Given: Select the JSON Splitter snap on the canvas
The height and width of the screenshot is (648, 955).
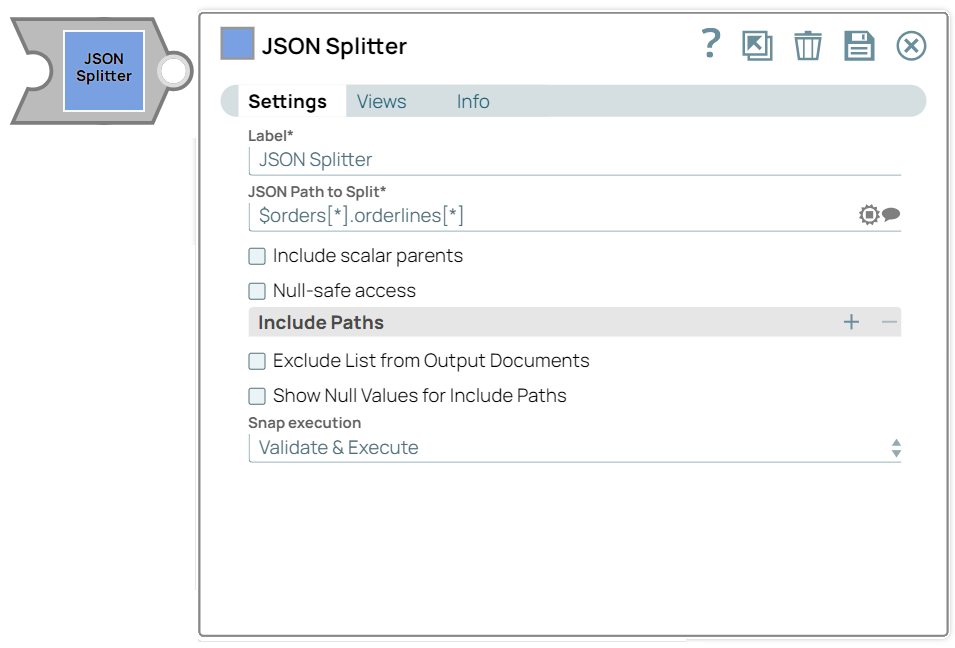Looking at the screenshot, I should click(103, 70).
